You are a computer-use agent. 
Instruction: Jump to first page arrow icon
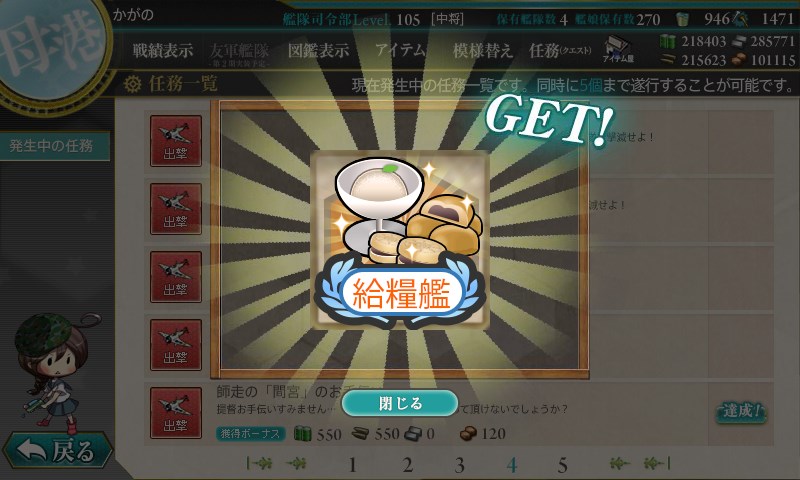pyautogui.click(x=259, y=463)
